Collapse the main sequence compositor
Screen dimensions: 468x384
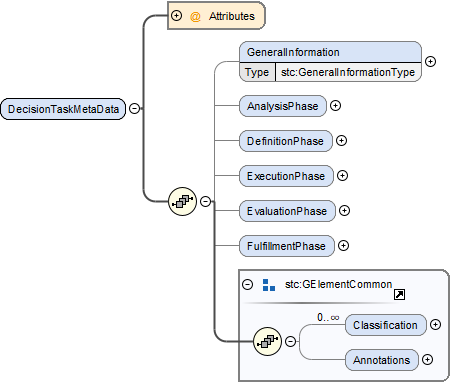coord(206,201)
